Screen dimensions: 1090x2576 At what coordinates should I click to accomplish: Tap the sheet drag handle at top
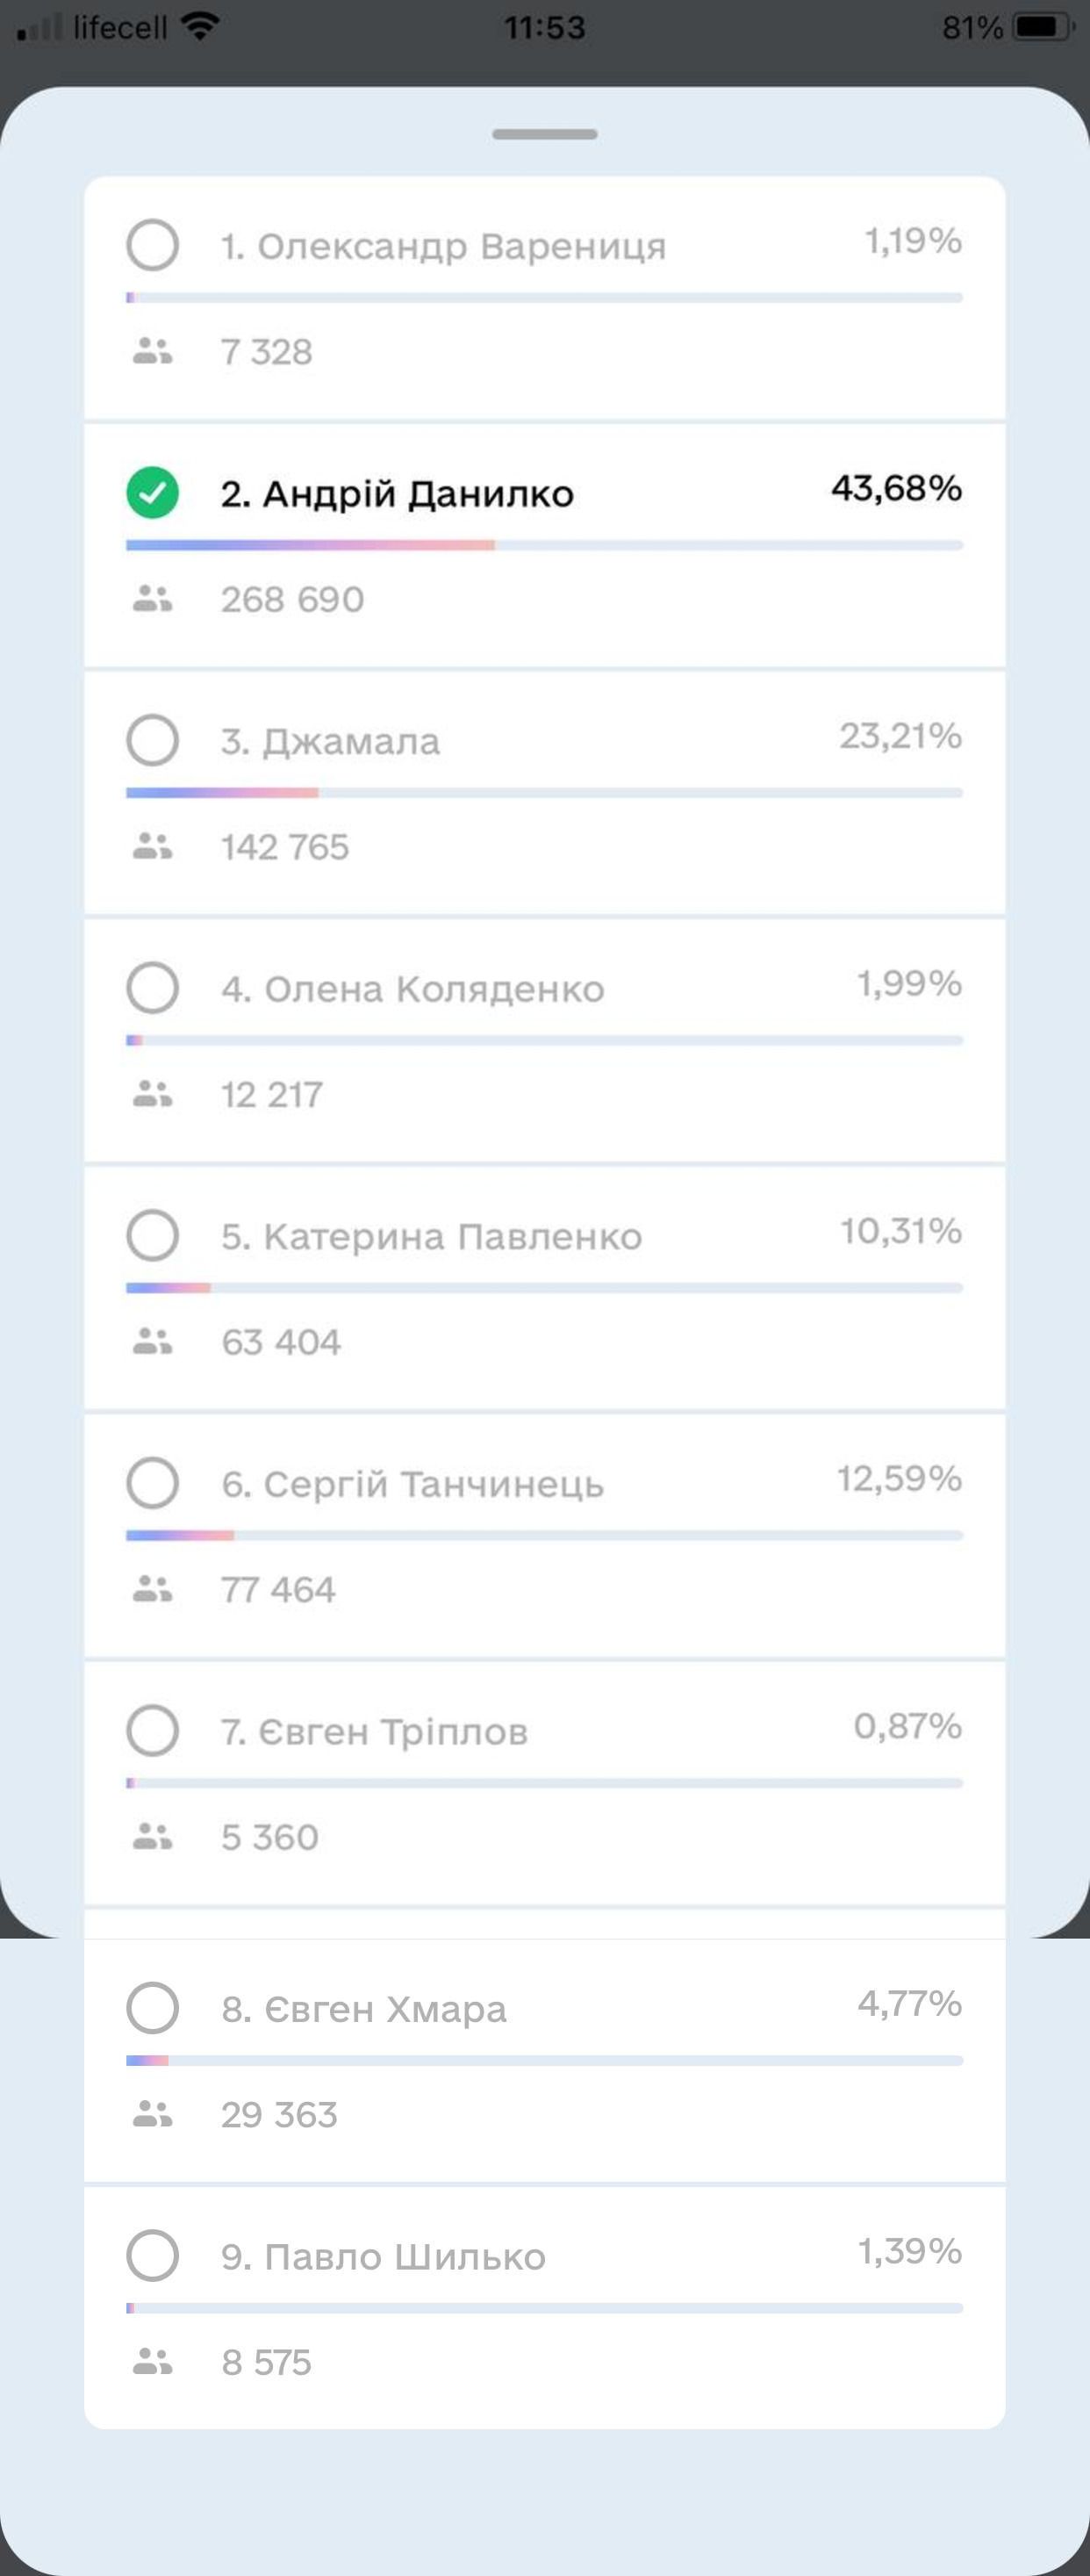coord(544,134)
